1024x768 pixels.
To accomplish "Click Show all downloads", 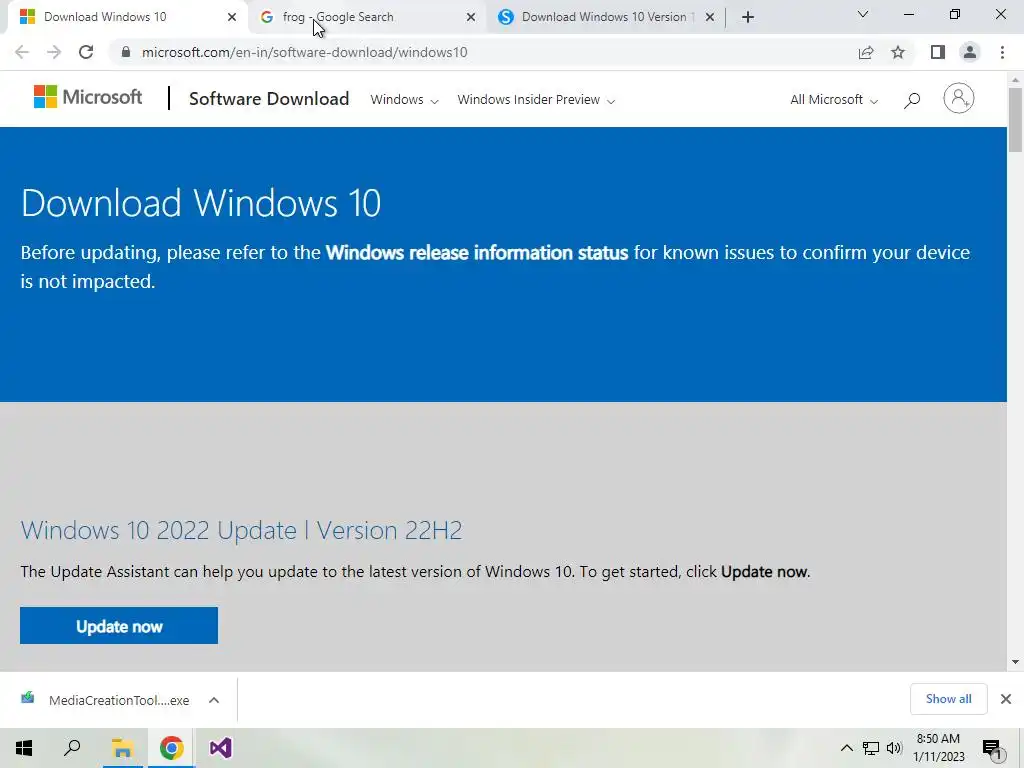I will point(948,699).
